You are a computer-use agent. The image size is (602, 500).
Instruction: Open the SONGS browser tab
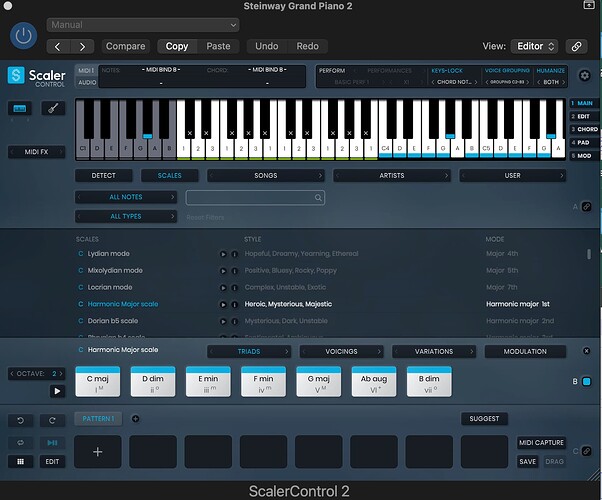click(265, 175)
